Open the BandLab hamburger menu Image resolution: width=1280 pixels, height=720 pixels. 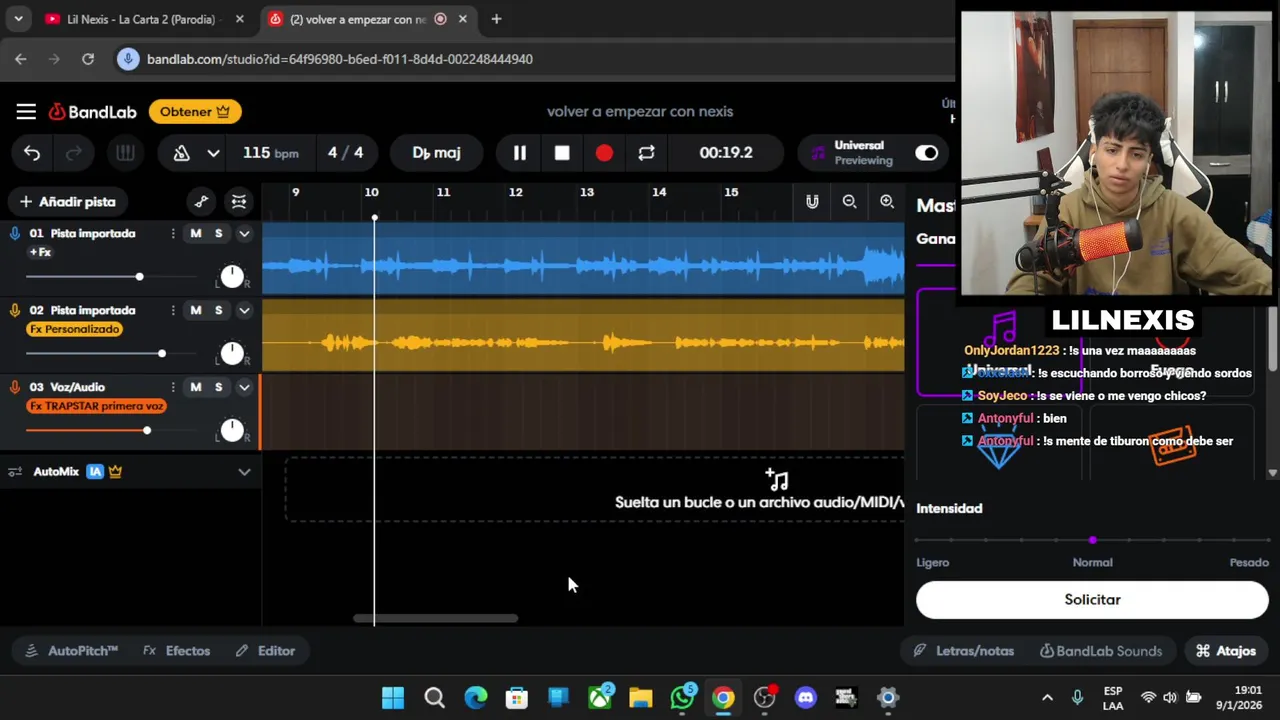click(x=26, y=112)
